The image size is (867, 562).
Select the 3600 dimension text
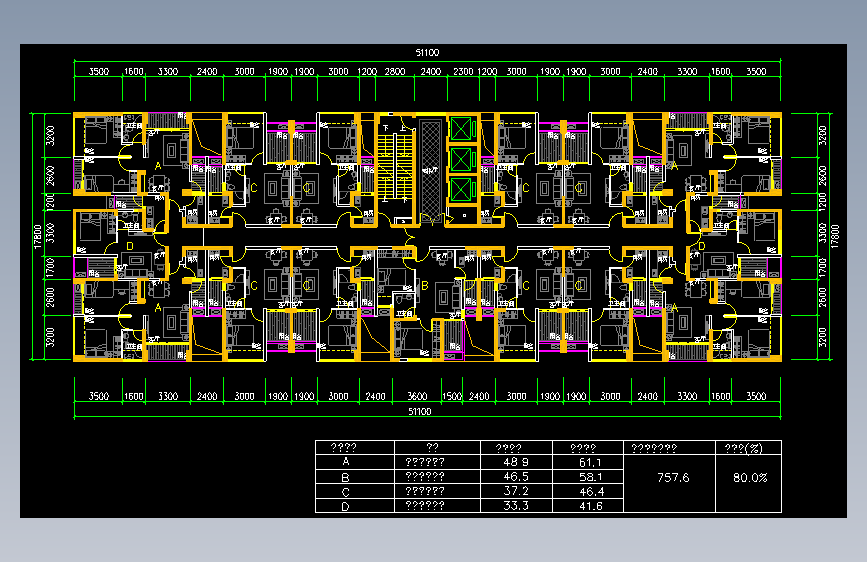pyautogui.click(x=417, y=396)
